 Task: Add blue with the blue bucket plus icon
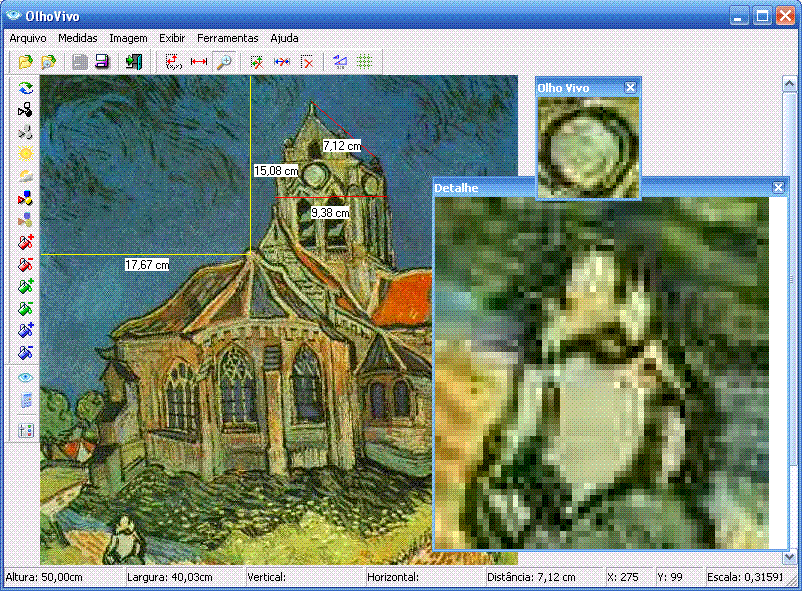point(26,330)
